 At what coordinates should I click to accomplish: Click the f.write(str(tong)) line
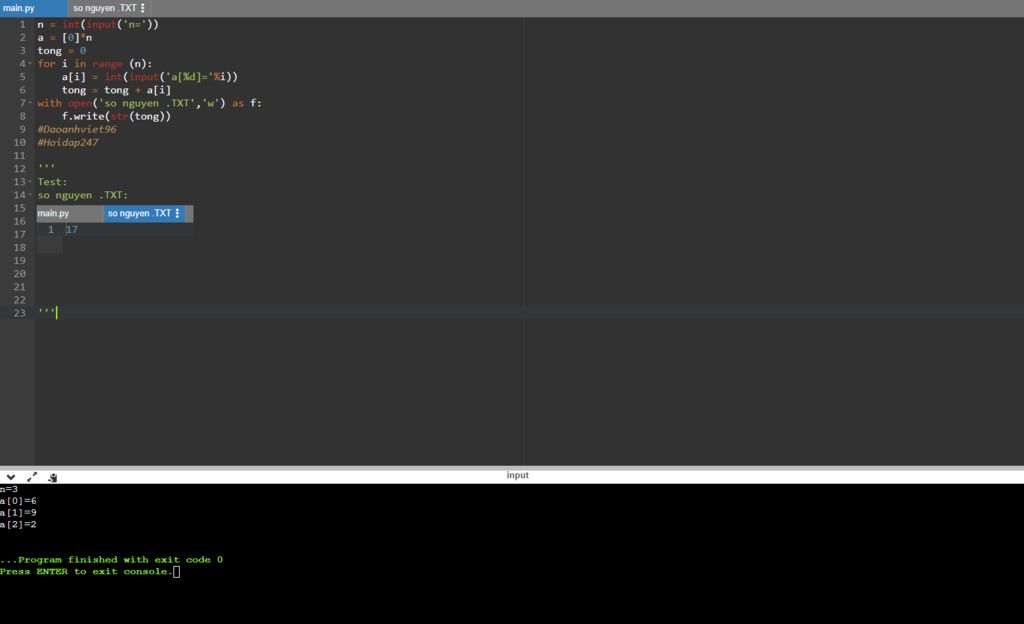(116, 116)
